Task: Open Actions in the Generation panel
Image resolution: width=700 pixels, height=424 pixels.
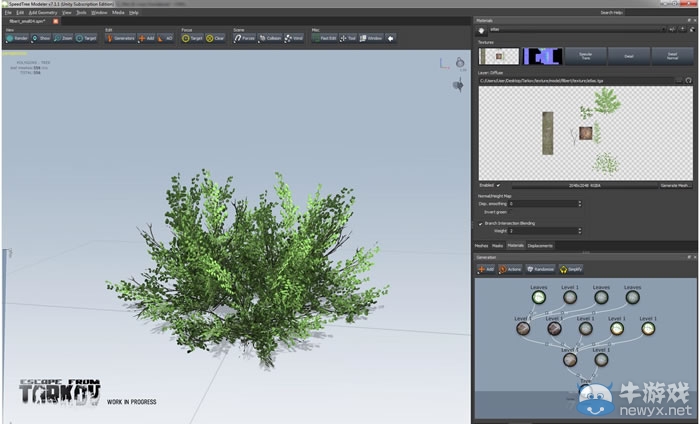Action: tap(510, 269)
